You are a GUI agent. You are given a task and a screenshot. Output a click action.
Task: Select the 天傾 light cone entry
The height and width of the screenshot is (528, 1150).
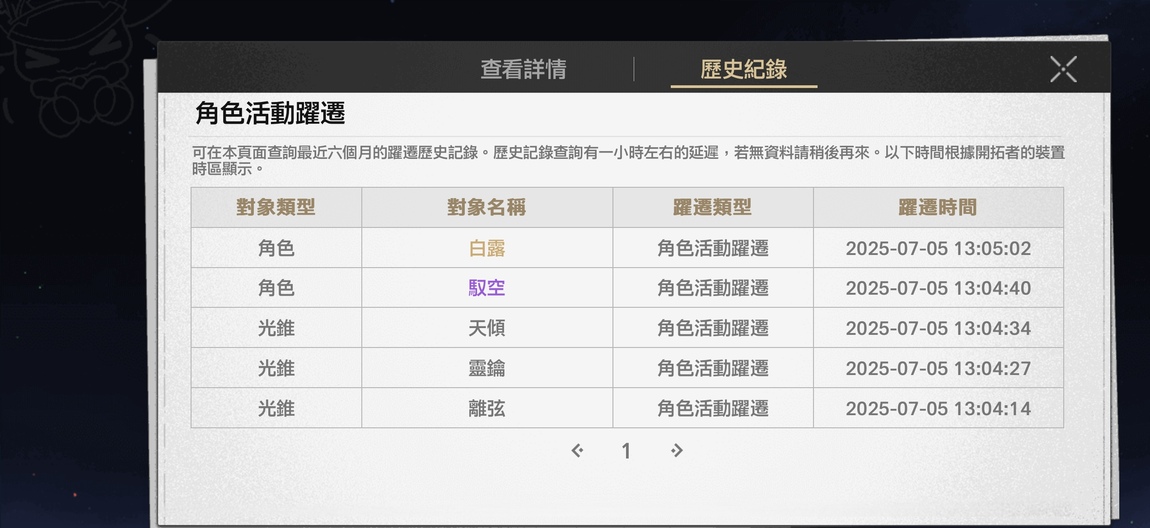coord(487,328)
